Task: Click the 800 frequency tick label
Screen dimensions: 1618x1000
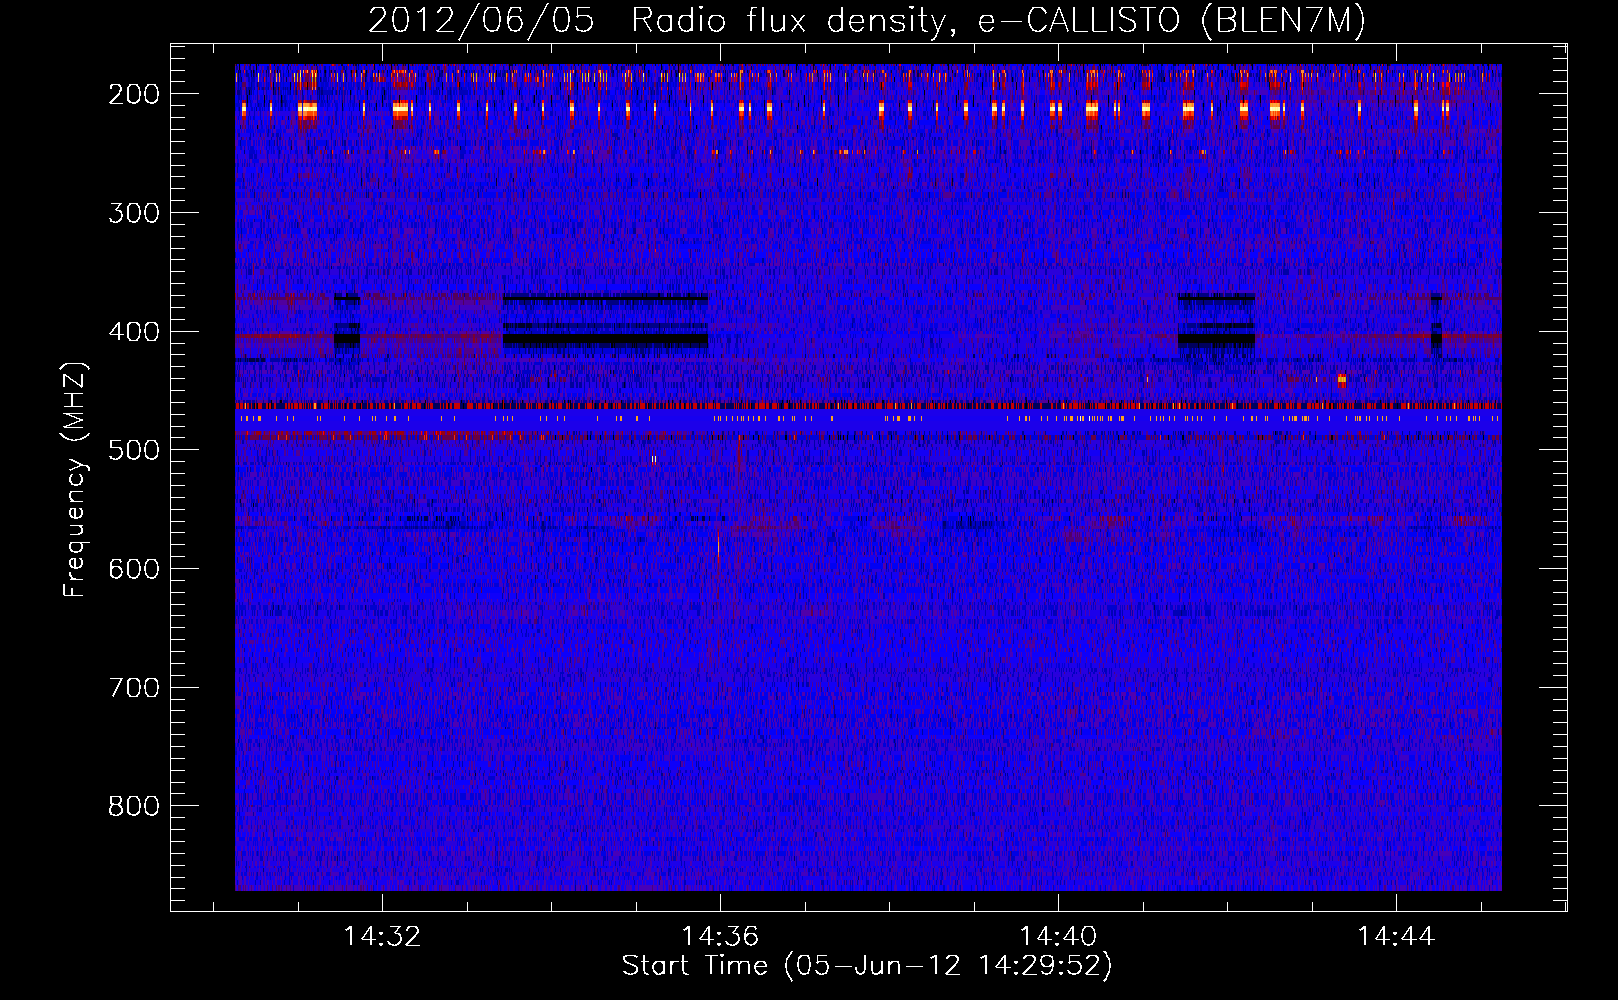Action: [134, 806]
